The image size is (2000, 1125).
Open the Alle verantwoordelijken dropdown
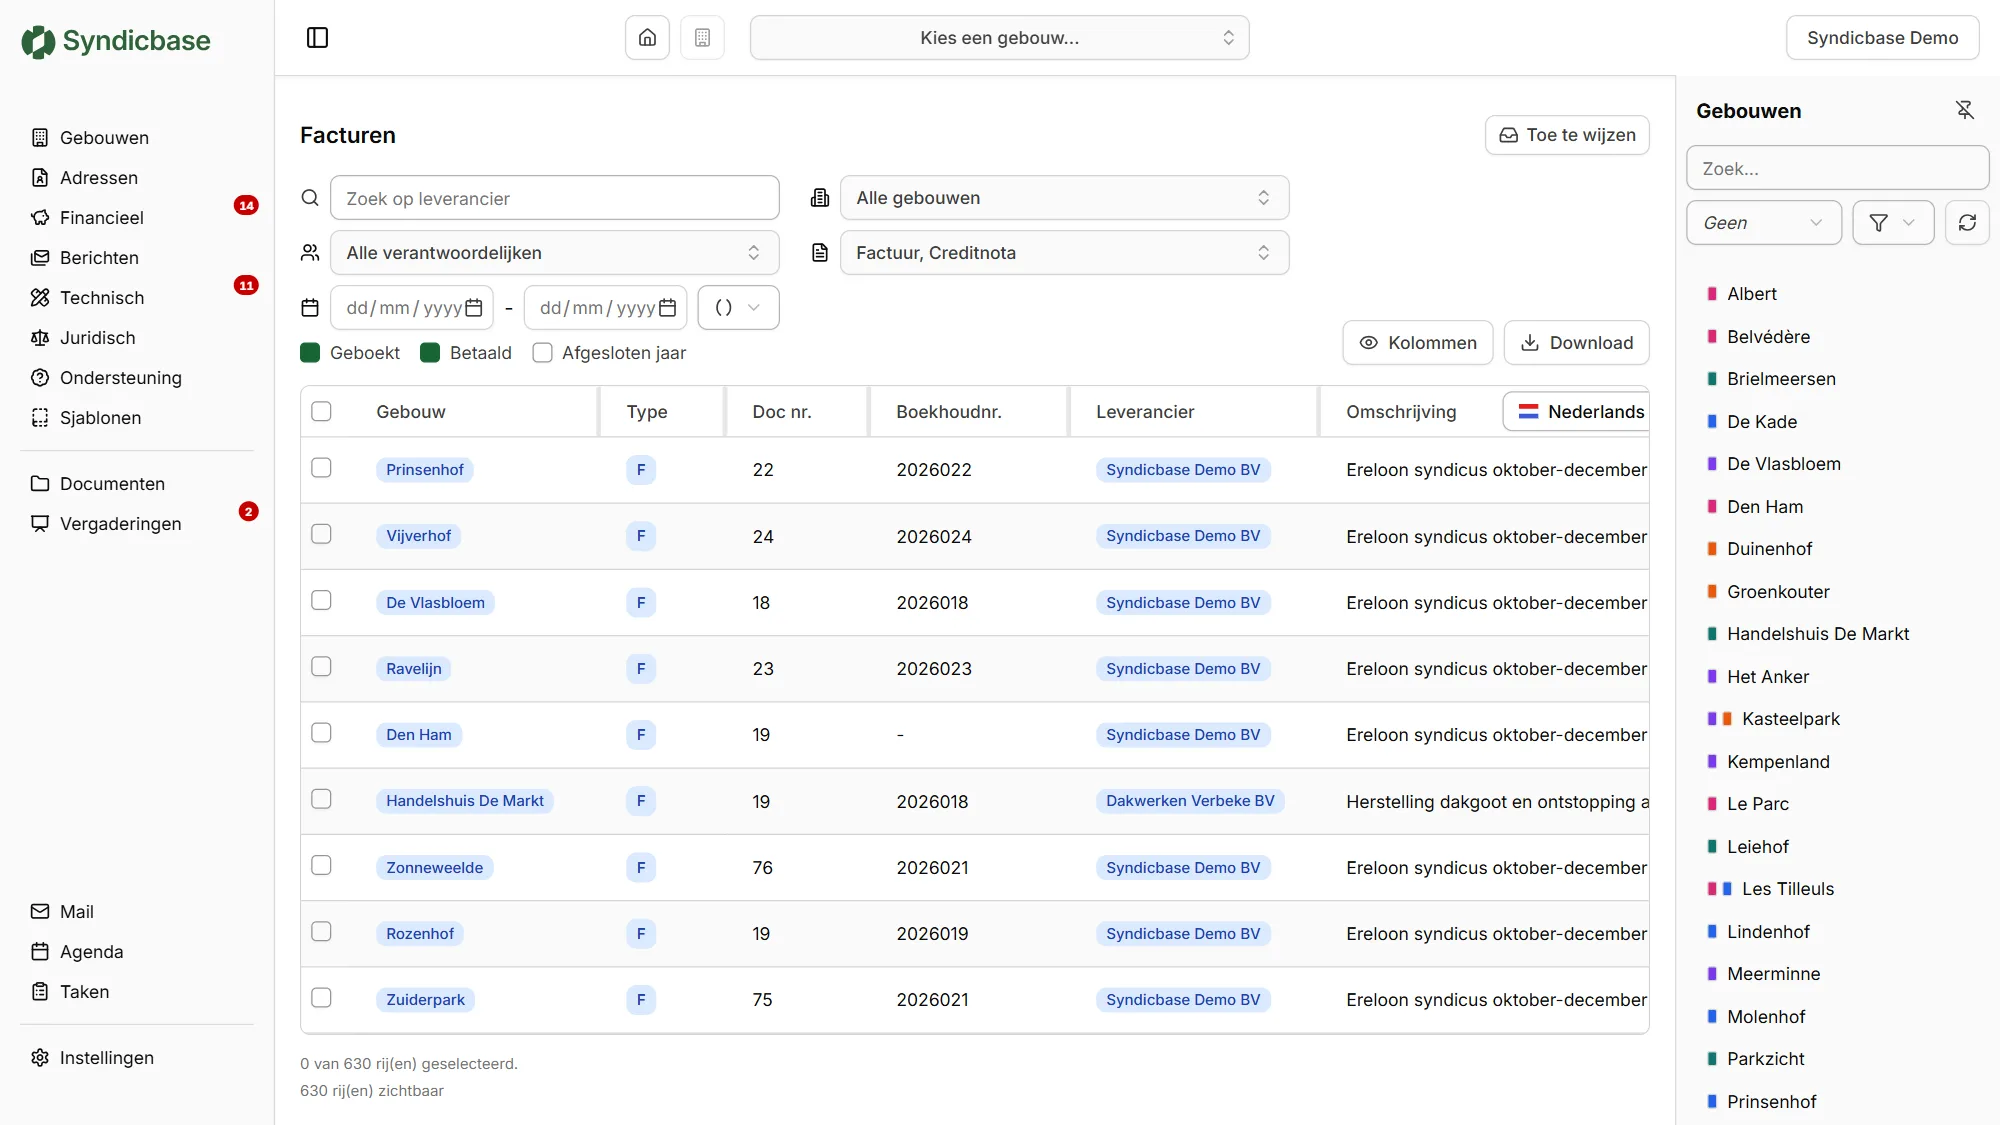click(x=554, y=253)
